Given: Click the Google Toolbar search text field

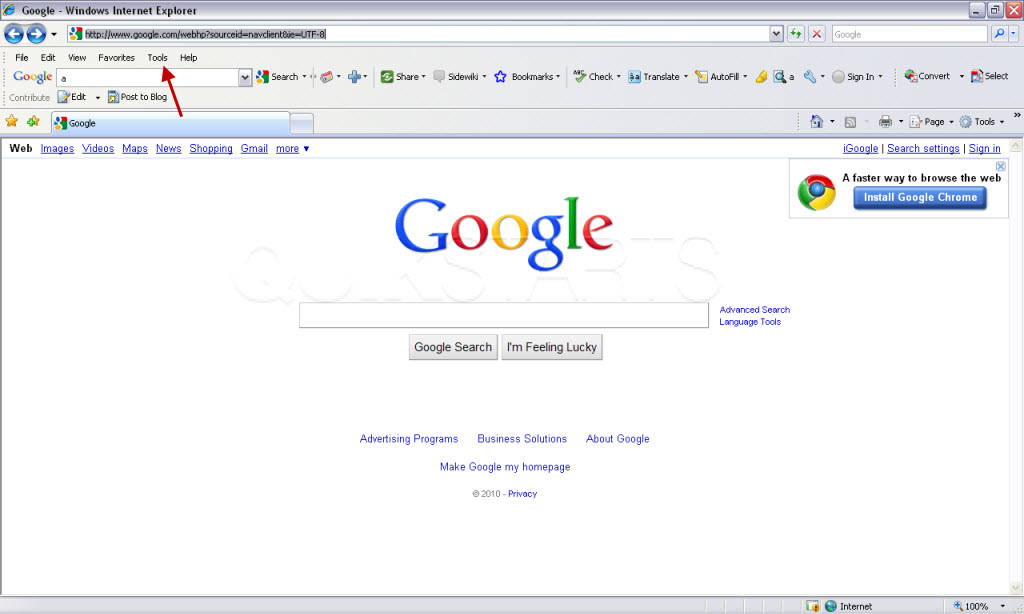Looking at the screenshot, I should point(148,77).
